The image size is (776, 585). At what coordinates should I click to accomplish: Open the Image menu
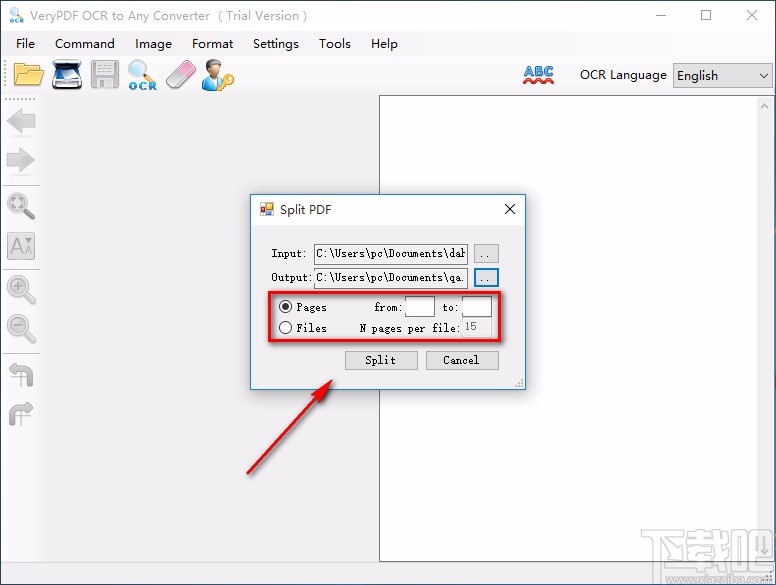pyautogui.click(x=153, y=44)
